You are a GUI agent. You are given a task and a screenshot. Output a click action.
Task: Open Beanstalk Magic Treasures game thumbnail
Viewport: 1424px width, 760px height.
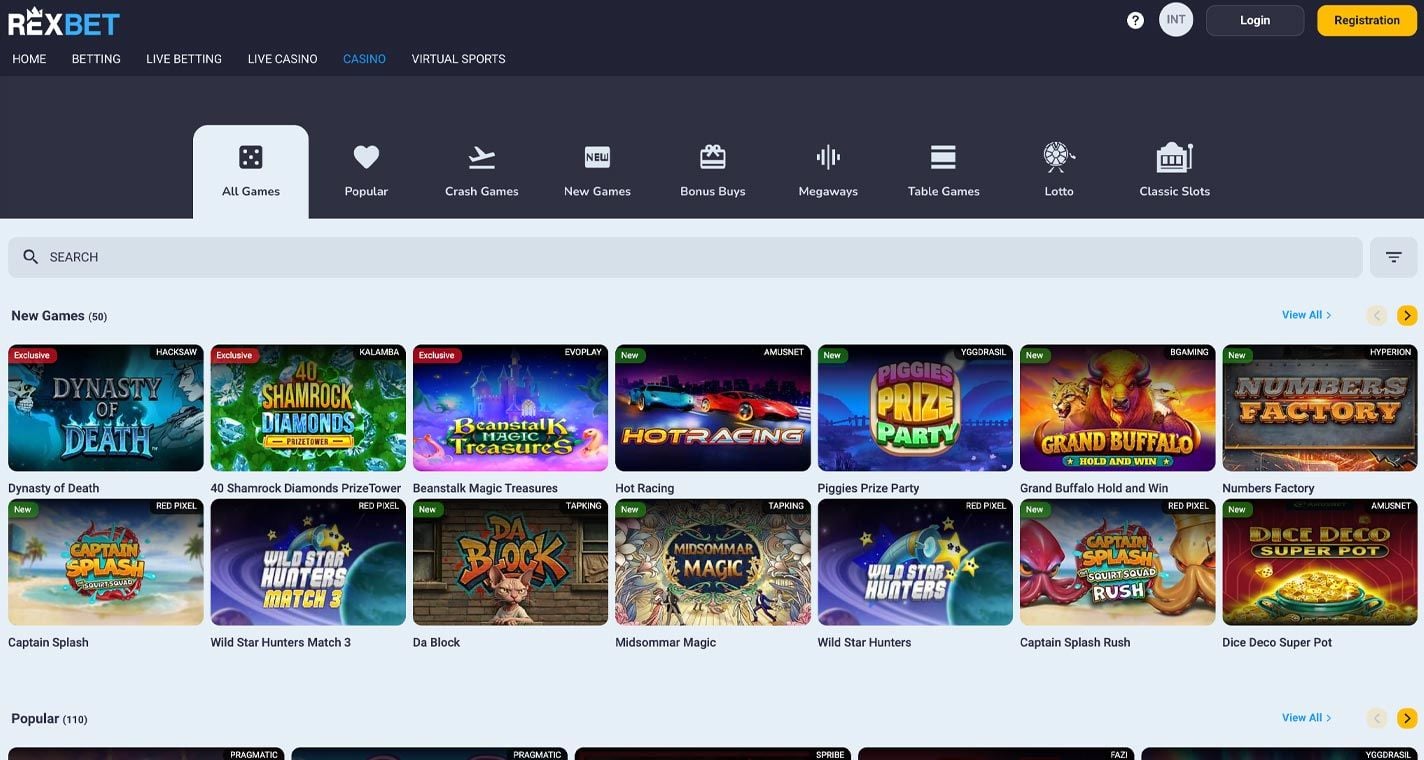[510, 408]
